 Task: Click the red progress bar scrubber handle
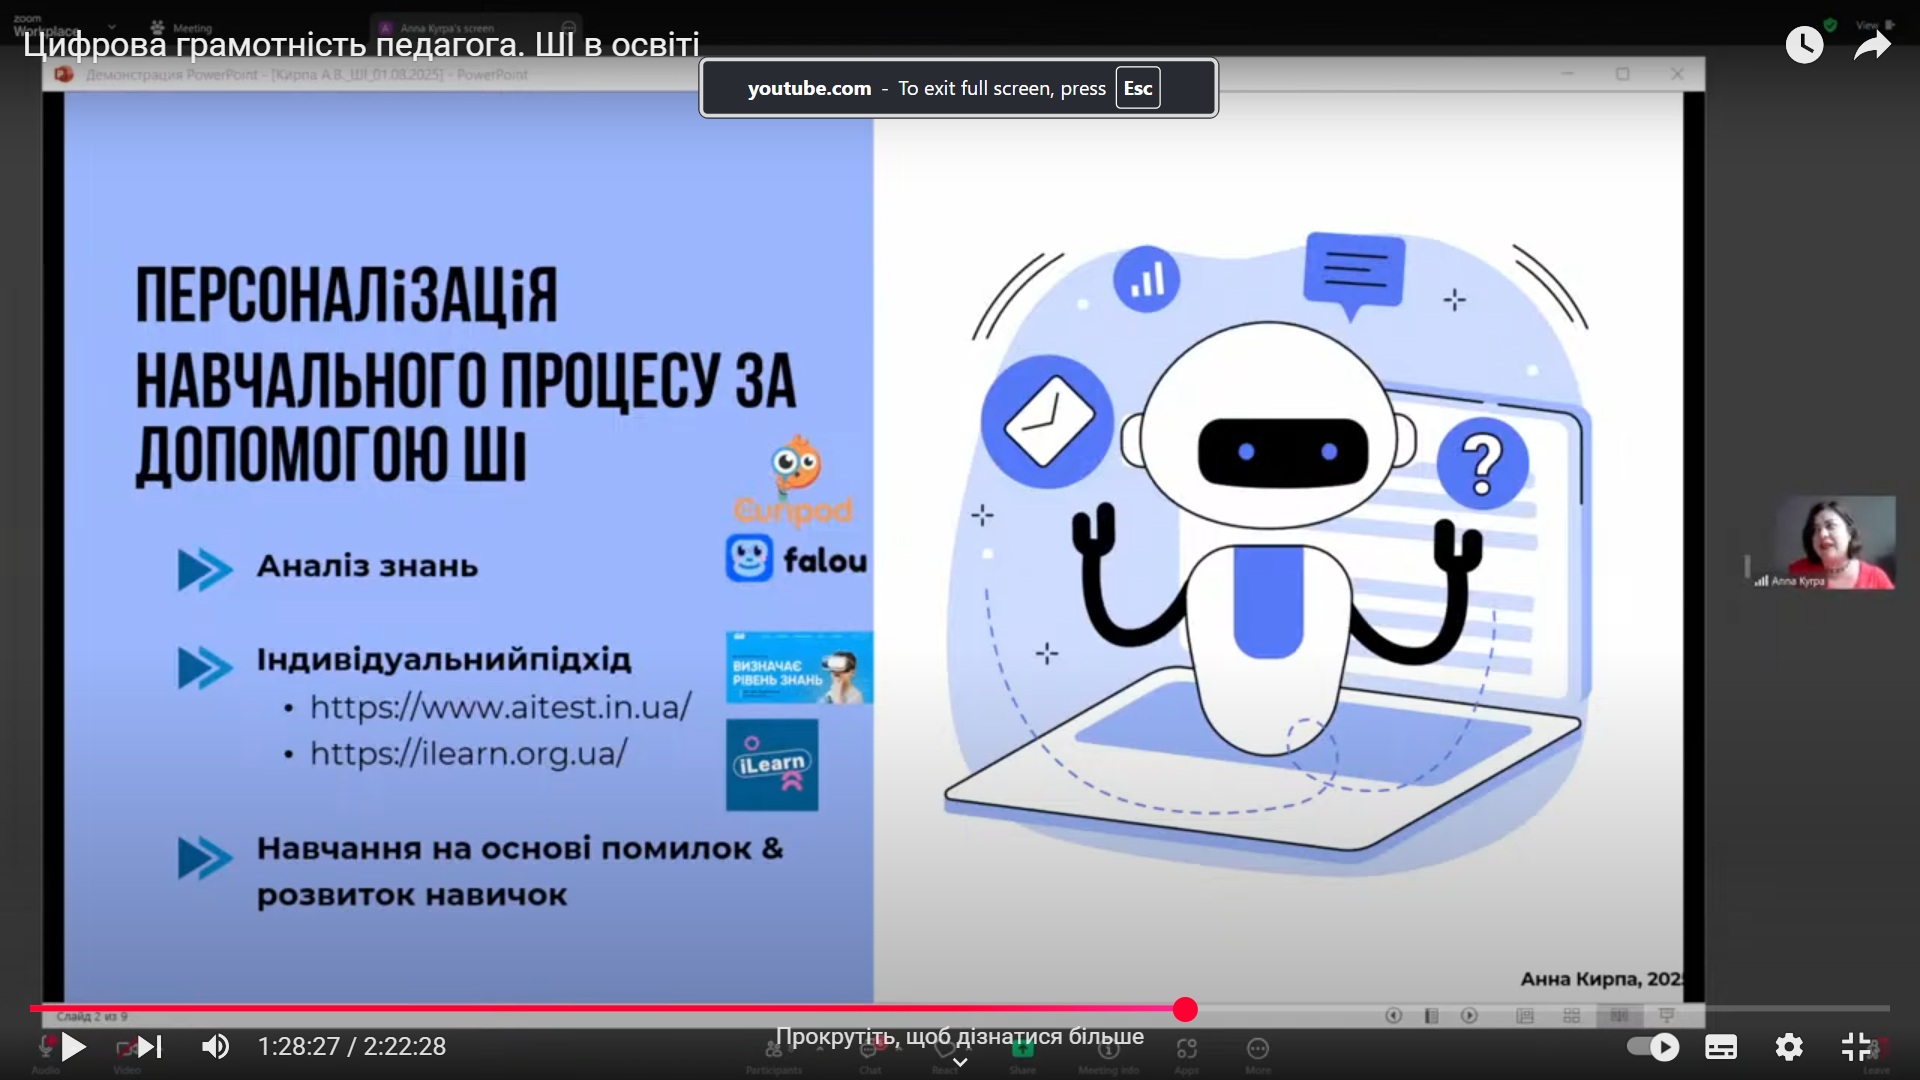pos(1185,1009)
